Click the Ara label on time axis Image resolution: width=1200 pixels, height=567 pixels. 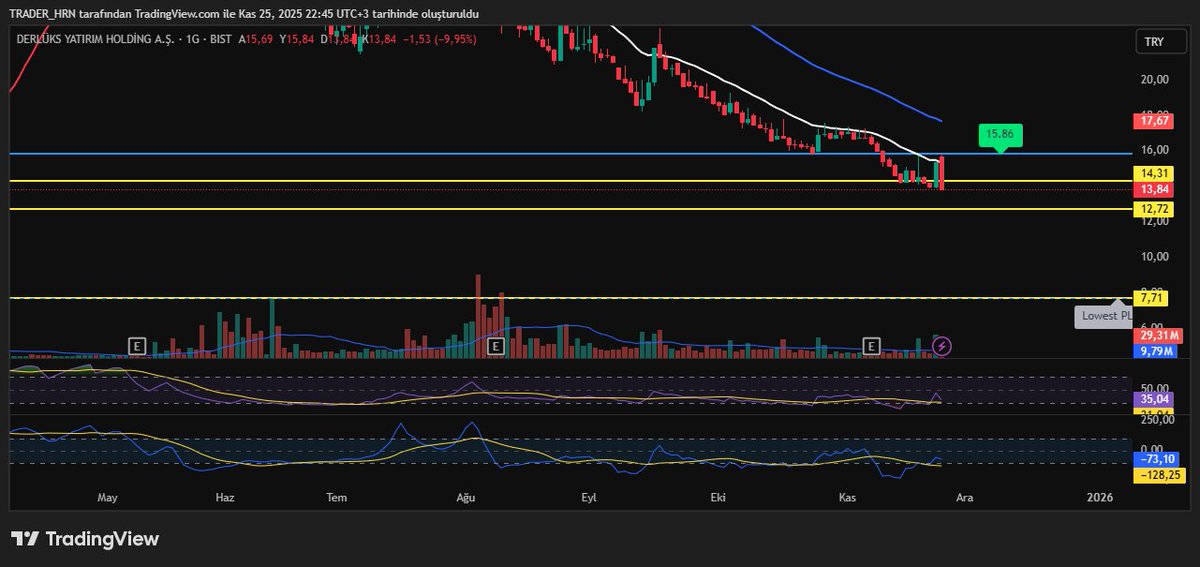[x=963, y=497]
